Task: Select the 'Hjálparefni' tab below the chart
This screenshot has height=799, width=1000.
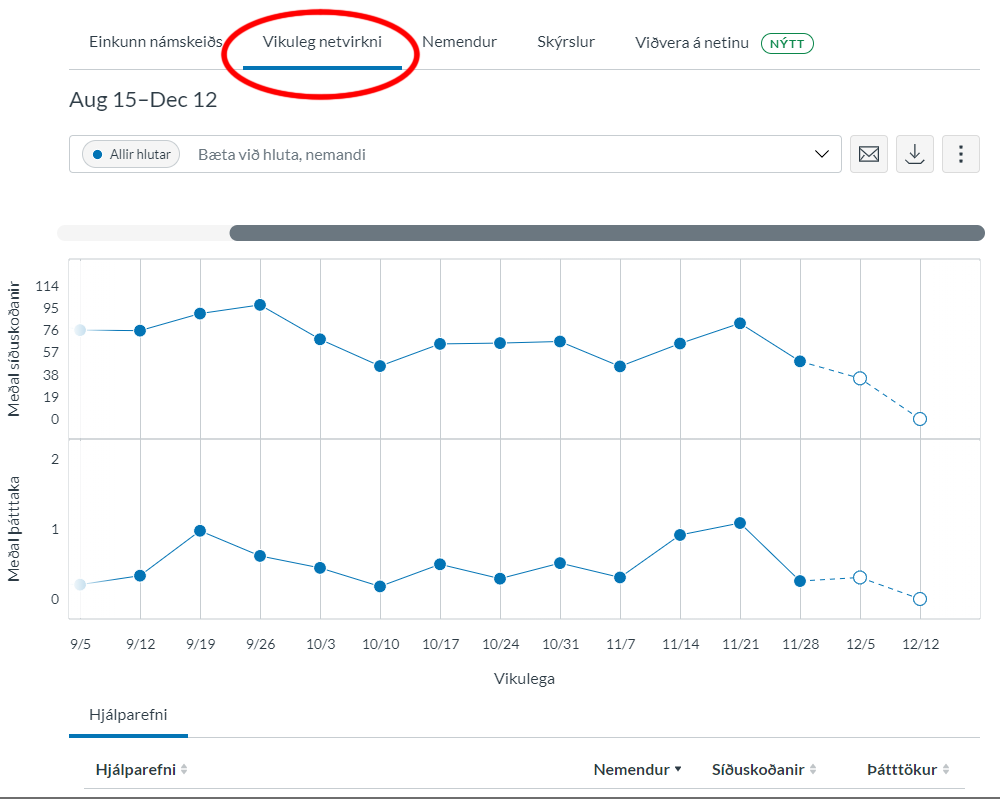Action: point(128,714)
